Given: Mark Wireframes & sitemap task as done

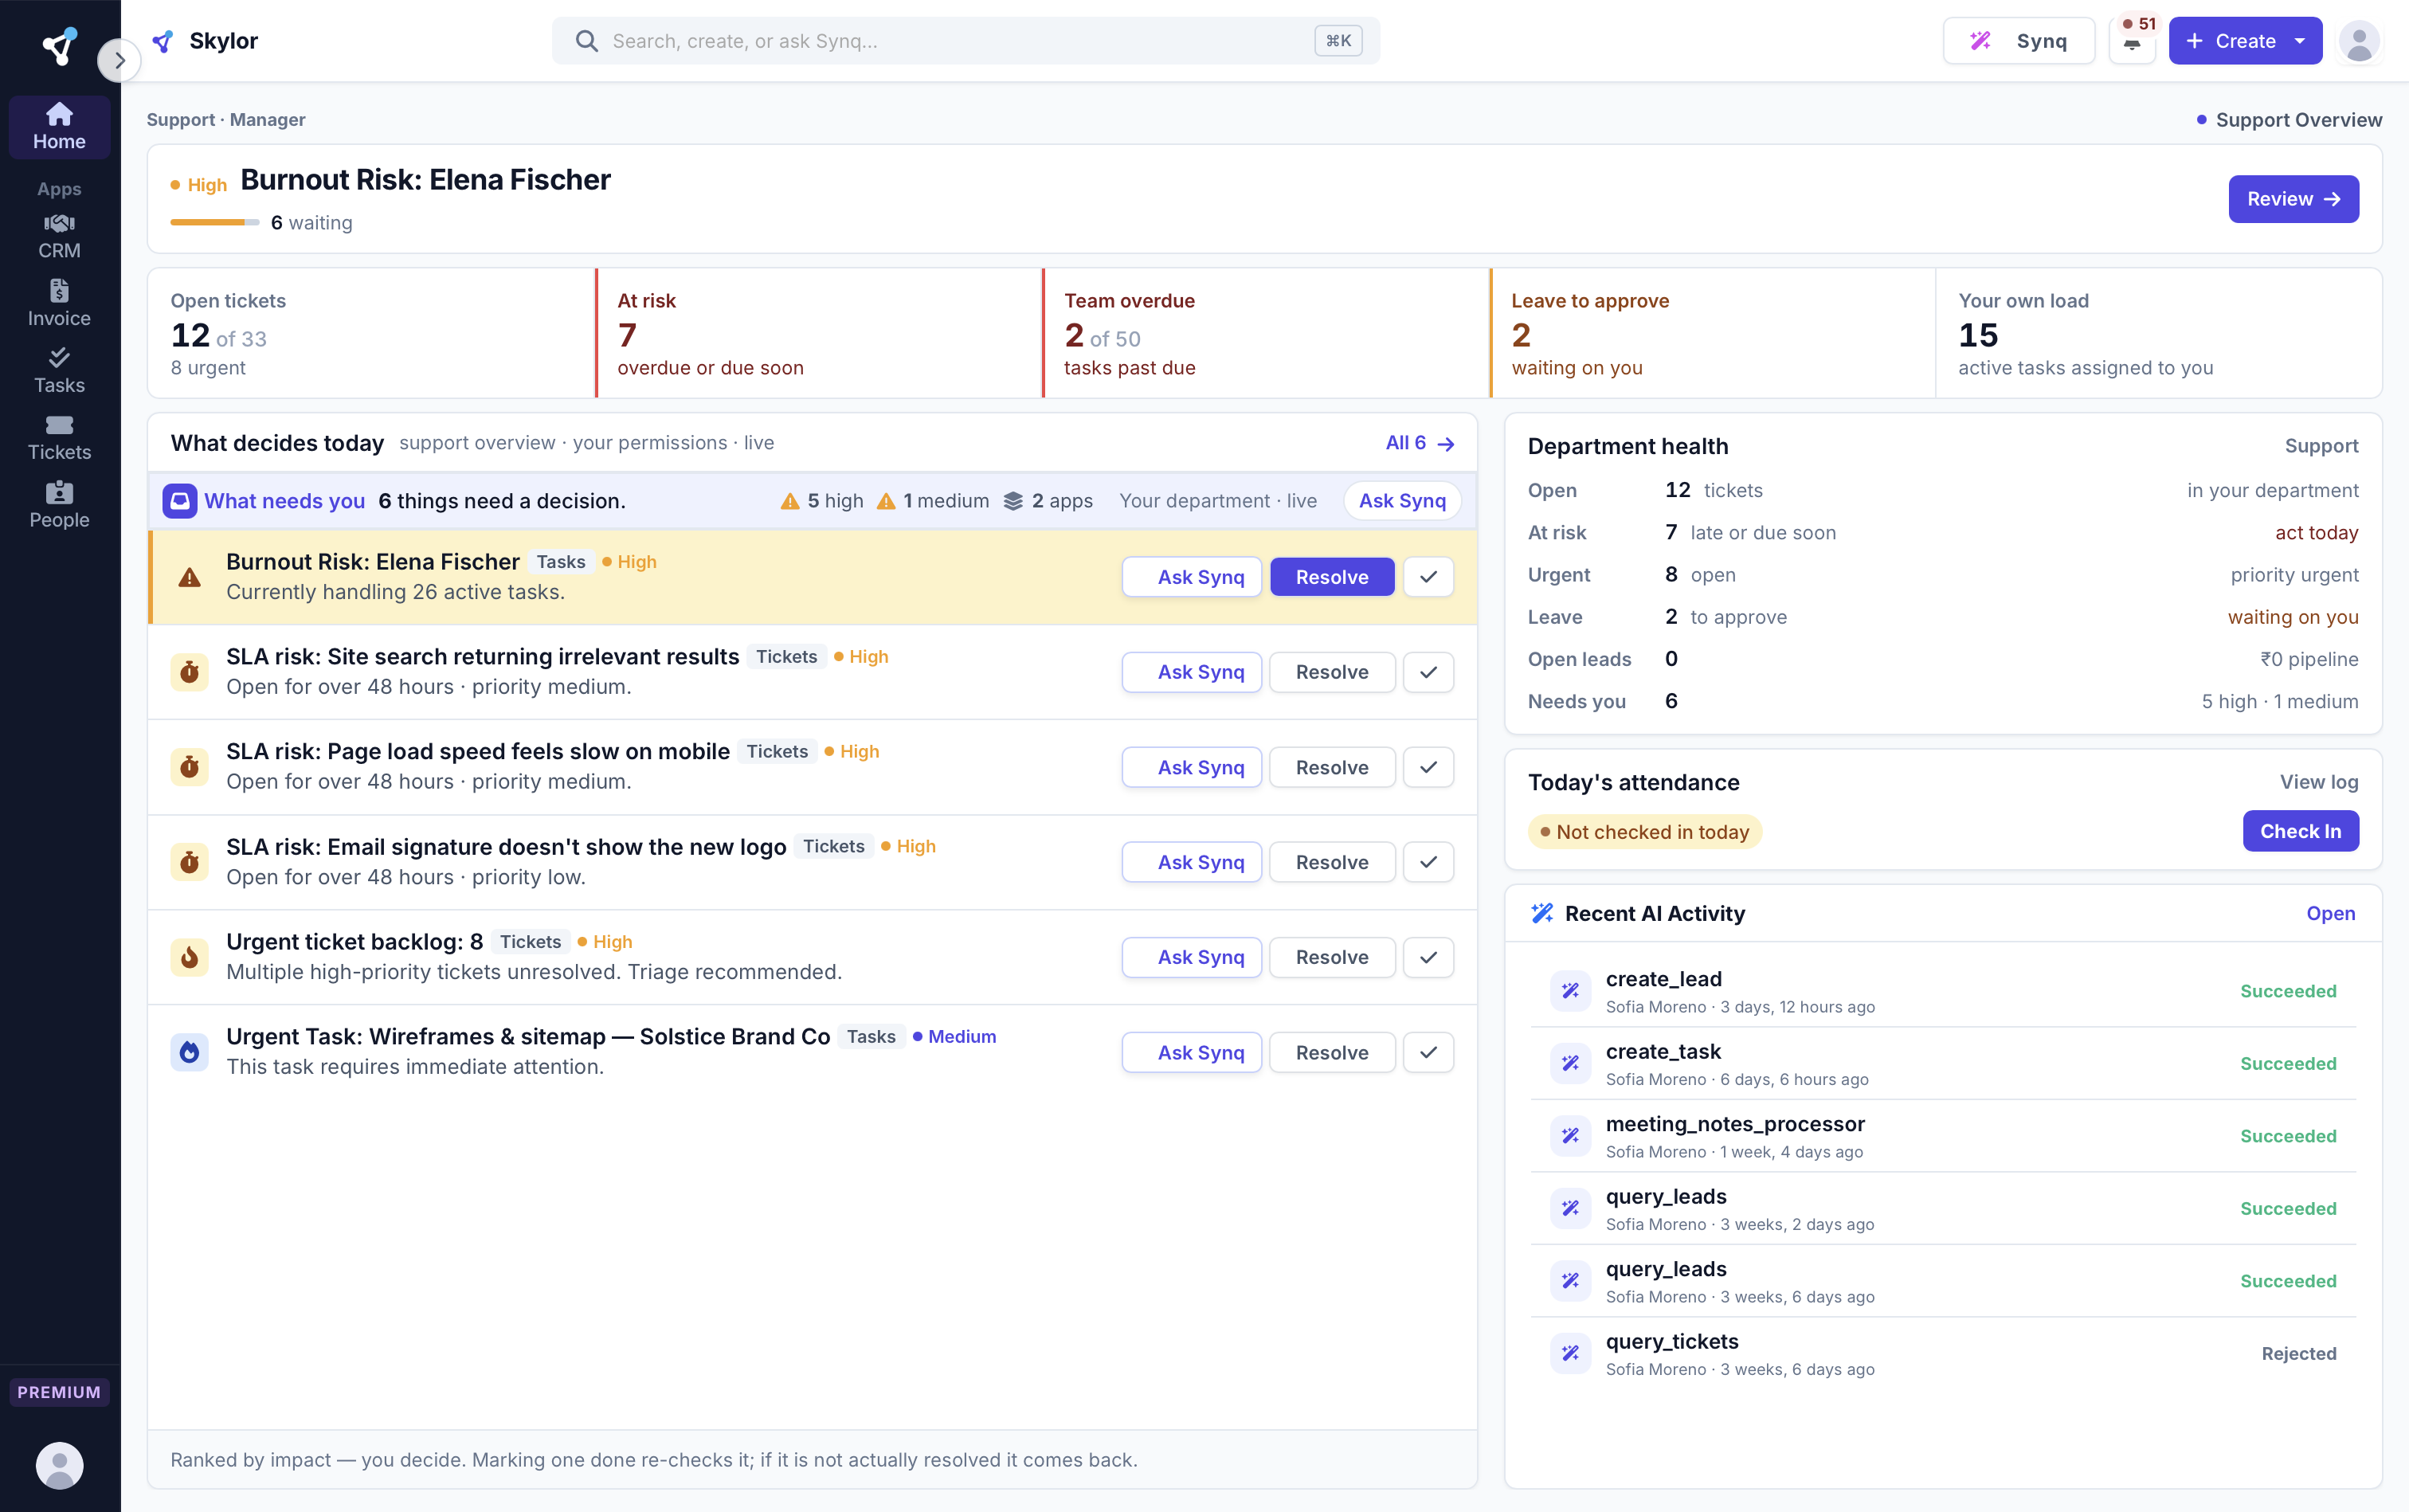Looking at the screenshot, I should (1428, 1052).
